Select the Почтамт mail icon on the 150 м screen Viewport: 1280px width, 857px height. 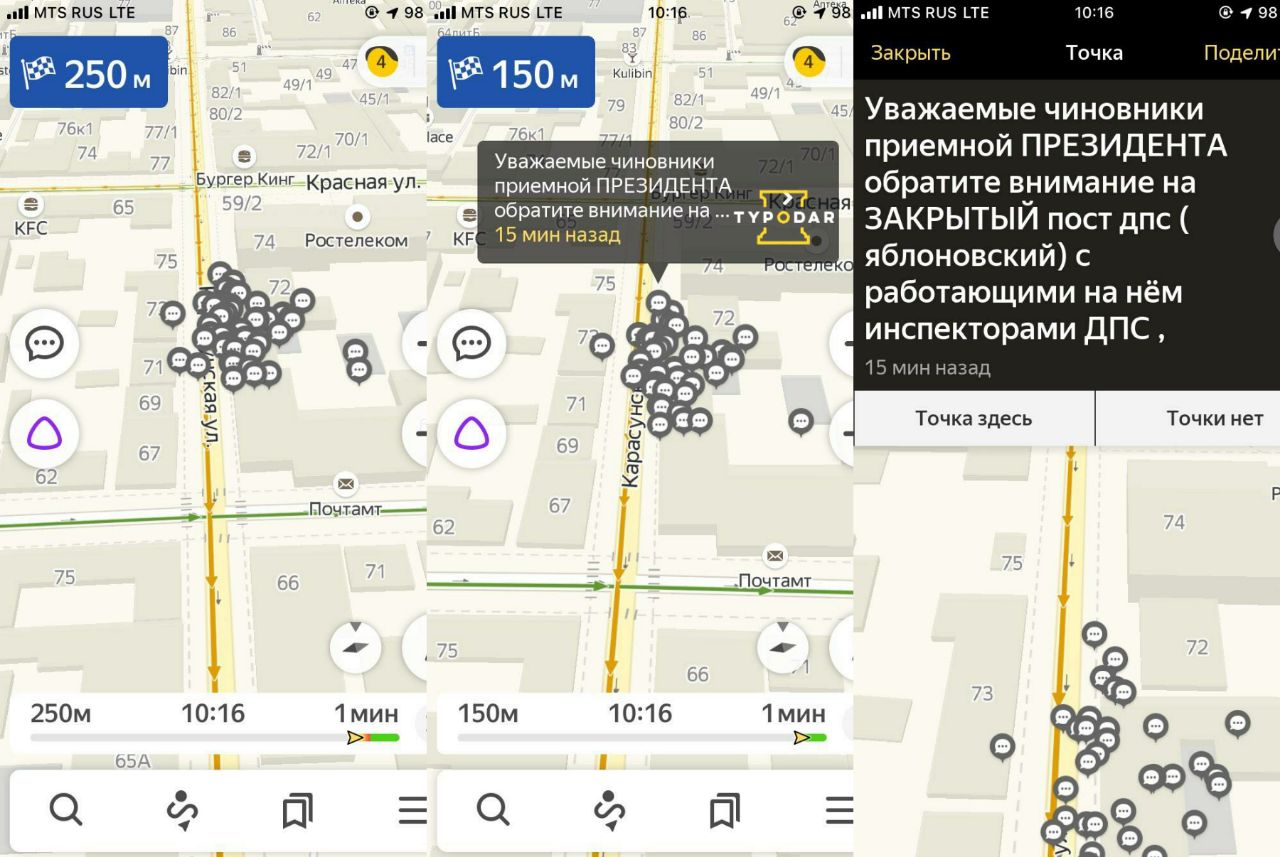point(774,556)
